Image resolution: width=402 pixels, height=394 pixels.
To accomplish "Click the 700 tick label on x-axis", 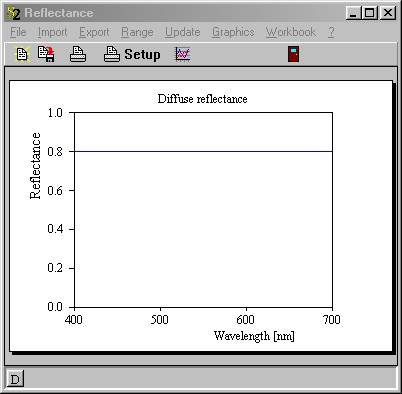I will (332, 320).
